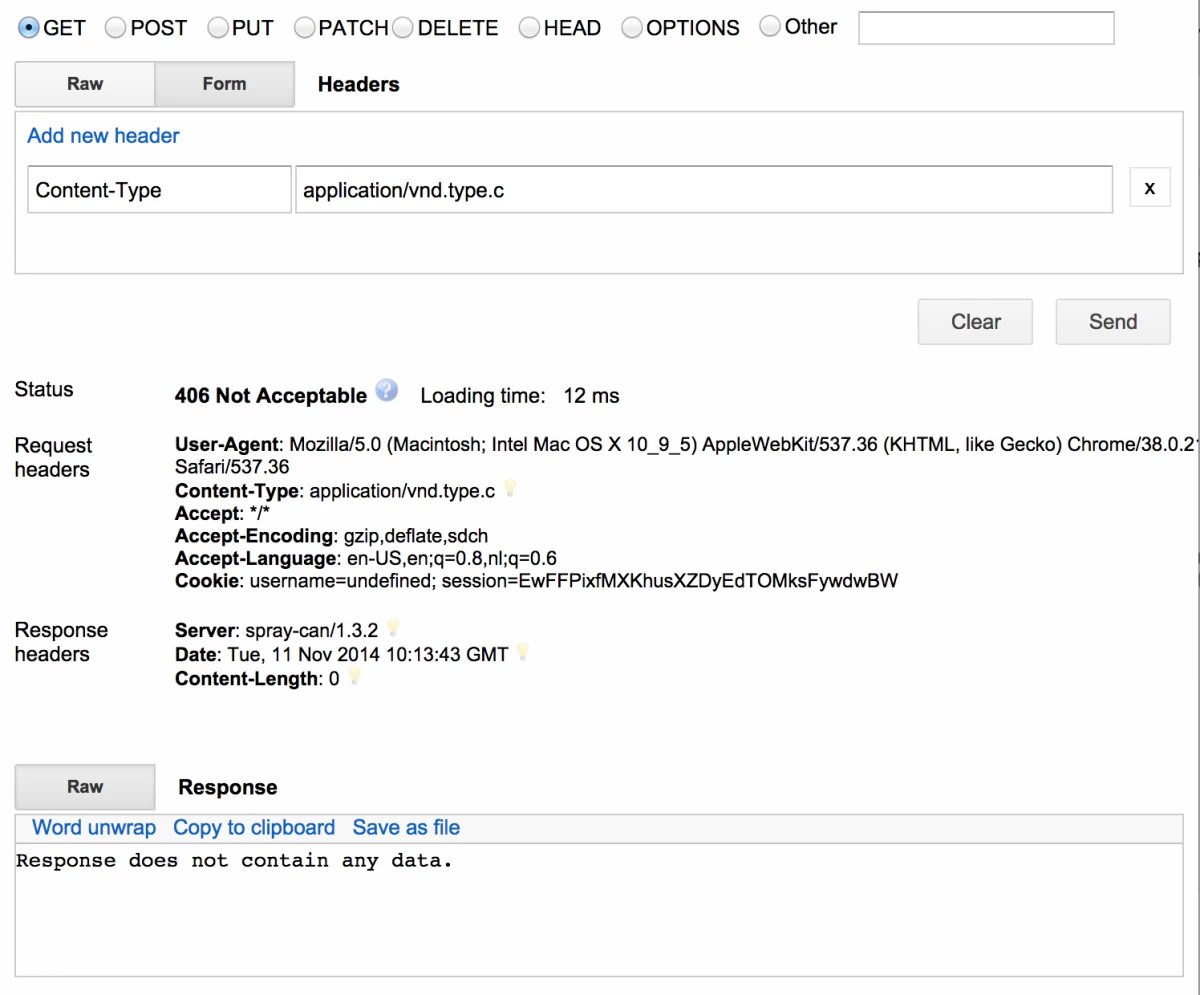The height and width of the screenshot is (995, 1200).
Task: Click the hint bulb beside Content-Length header
Action: pyautogui.click(x=353, y=678)
